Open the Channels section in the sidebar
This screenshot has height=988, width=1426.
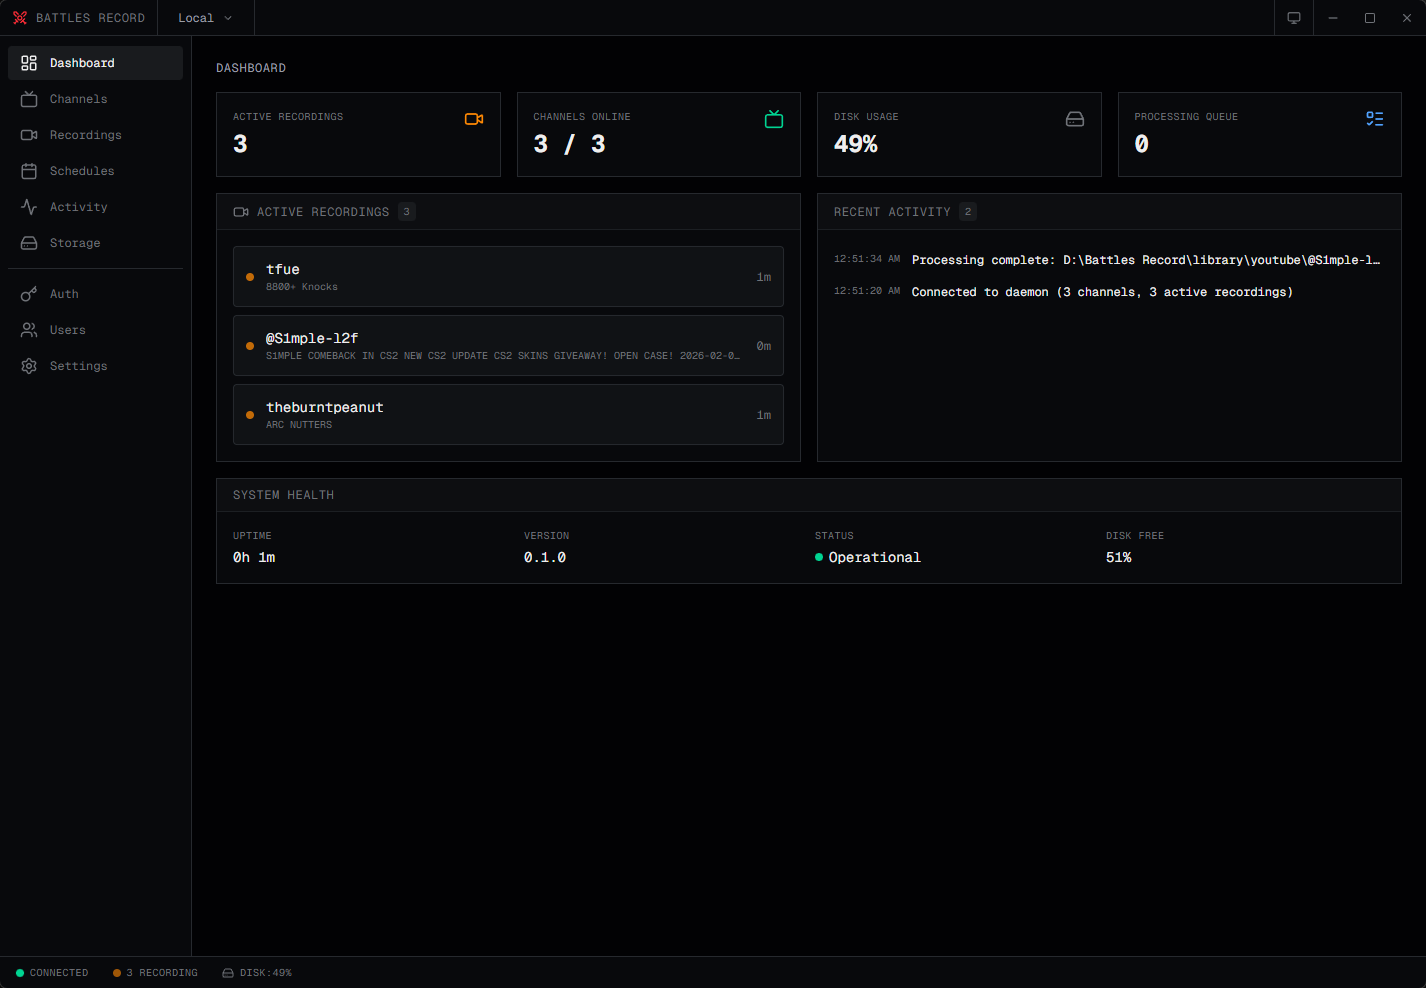(78, 98)
